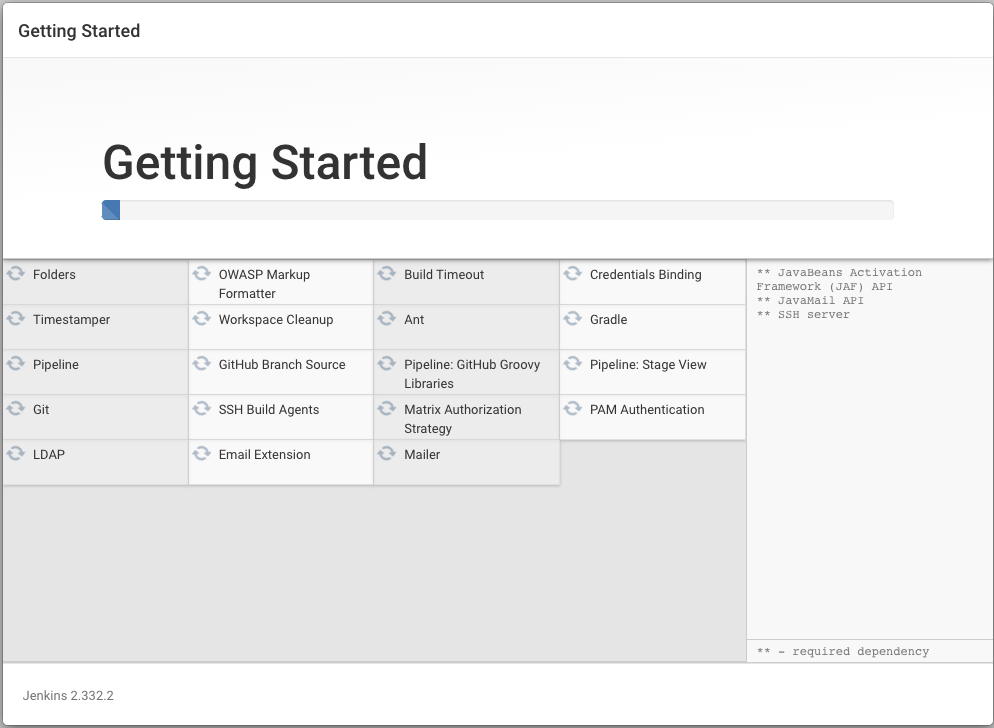Select the Pipeline: Stage View label

click(649, 365)
